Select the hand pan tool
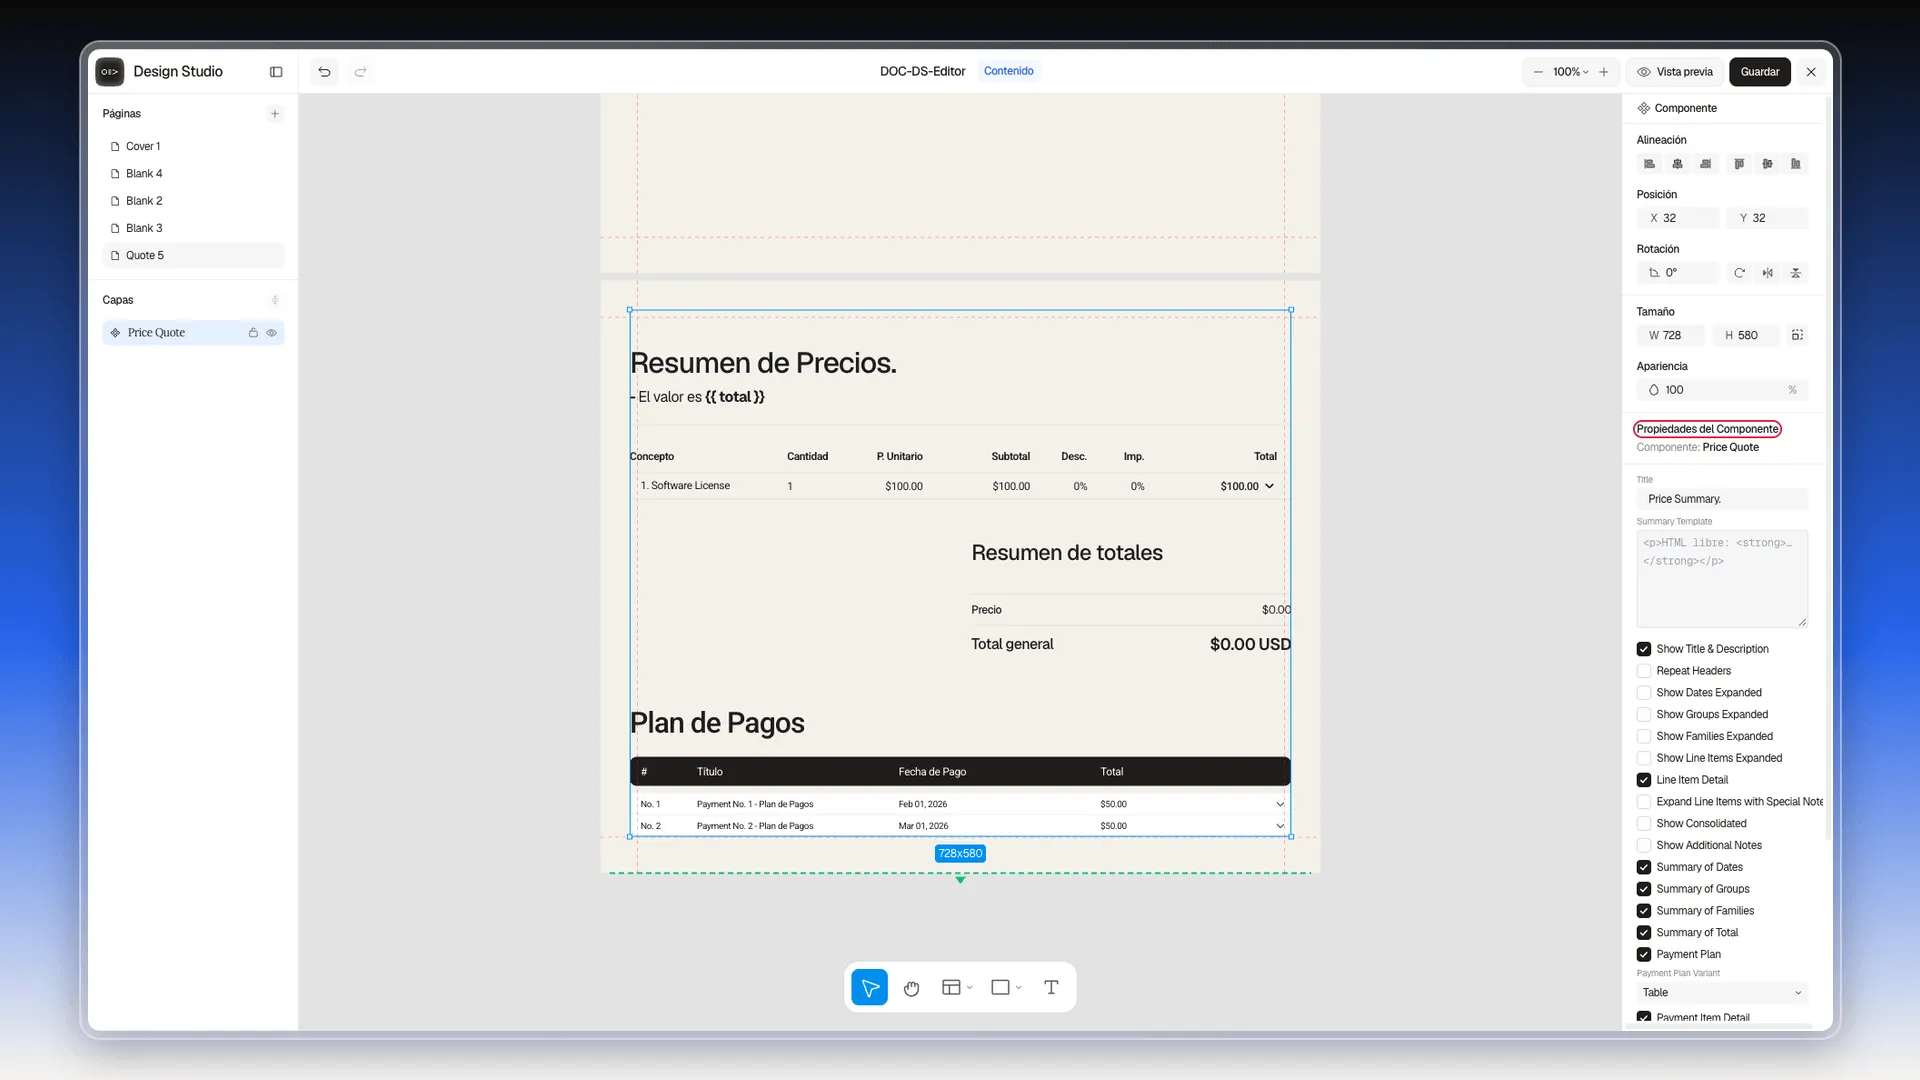Viewport: 1920px width, 1080px height. coord(911,988)
